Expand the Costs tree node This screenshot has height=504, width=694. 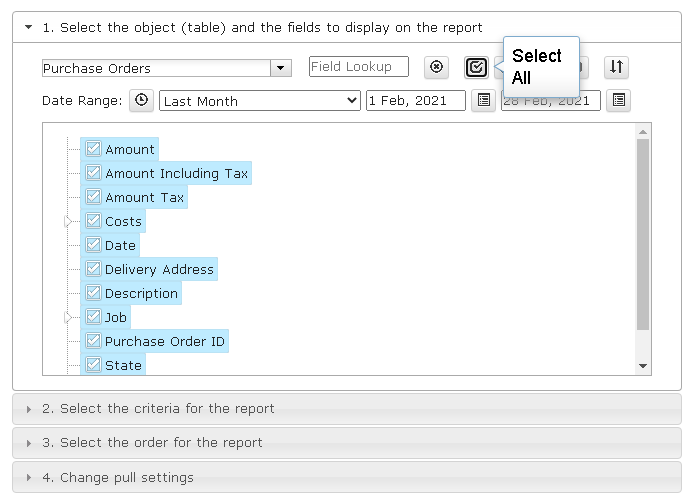pos(68,221)
